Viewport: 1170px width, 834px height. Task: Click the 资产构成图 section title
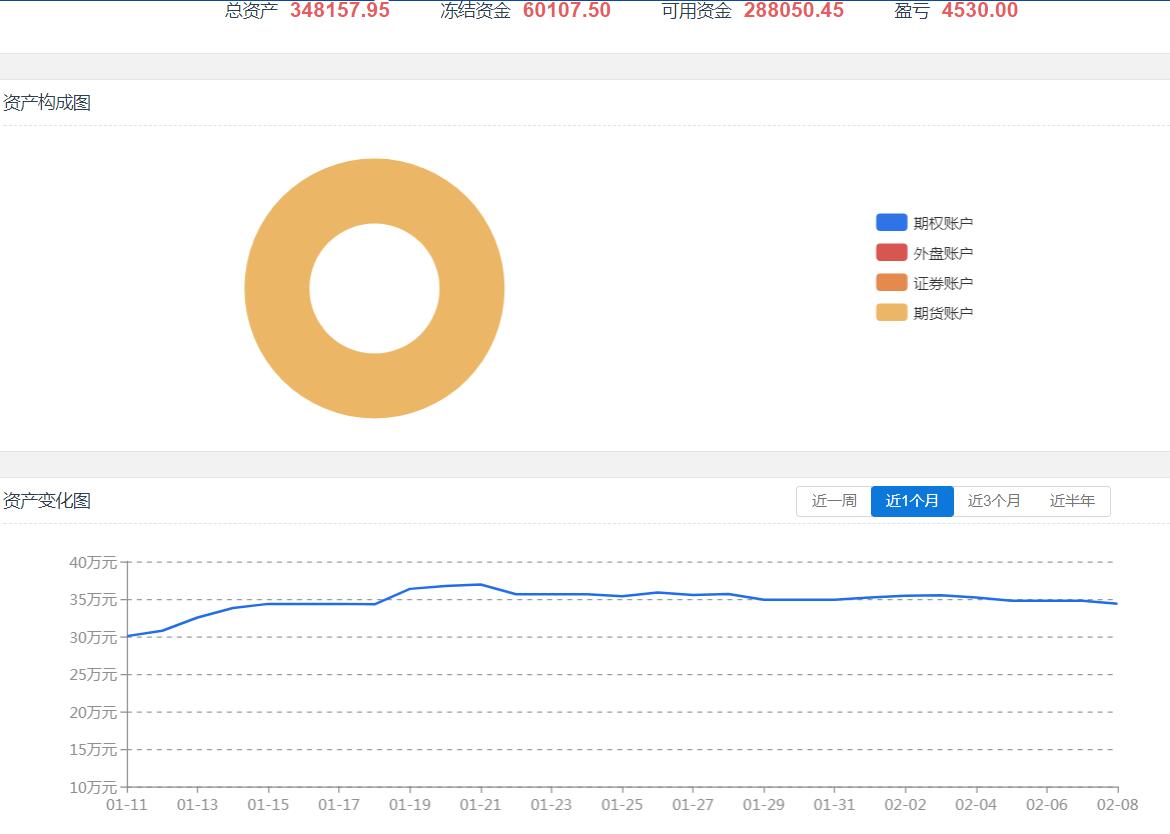tap(47, 103)
